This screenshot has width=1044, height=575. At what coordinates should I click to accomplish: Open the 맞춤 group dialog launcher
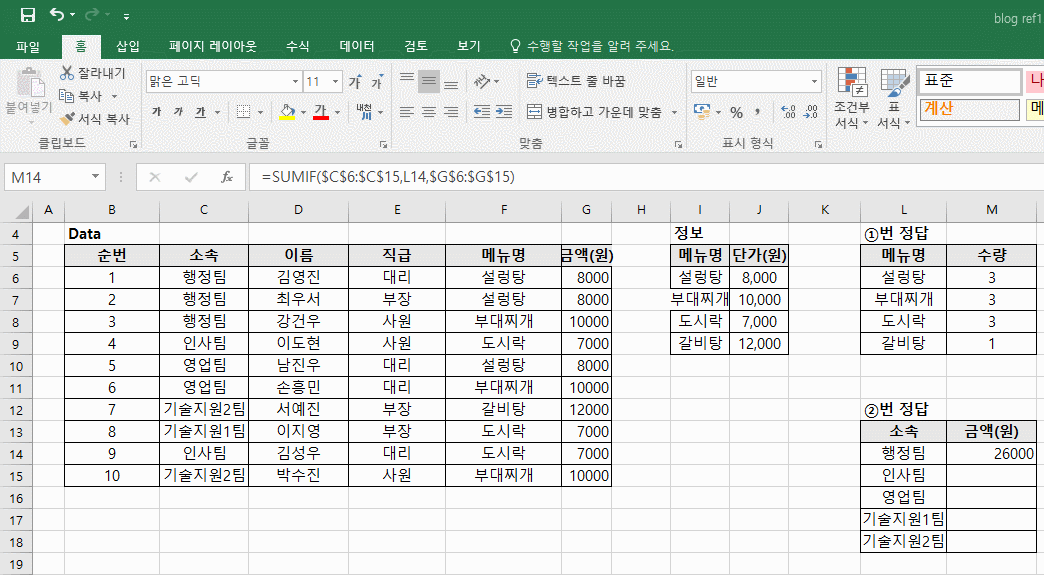click(x=678, y=144)
